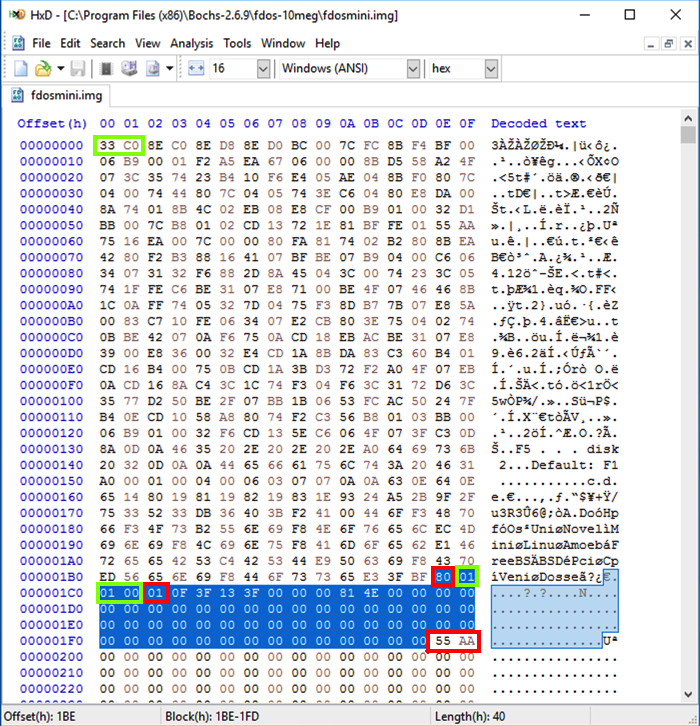Screen dimensions: 700x726
Task: Click the New file toolbar icon
Action: [x=21, y=69]
